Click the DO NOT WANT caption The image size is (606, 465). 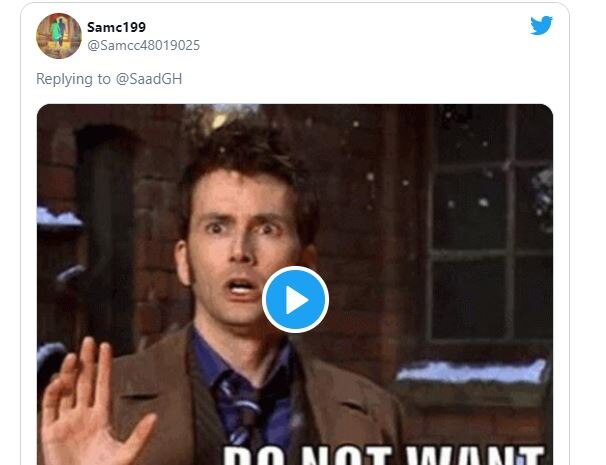pyautogui.click(x=384, y=455)
